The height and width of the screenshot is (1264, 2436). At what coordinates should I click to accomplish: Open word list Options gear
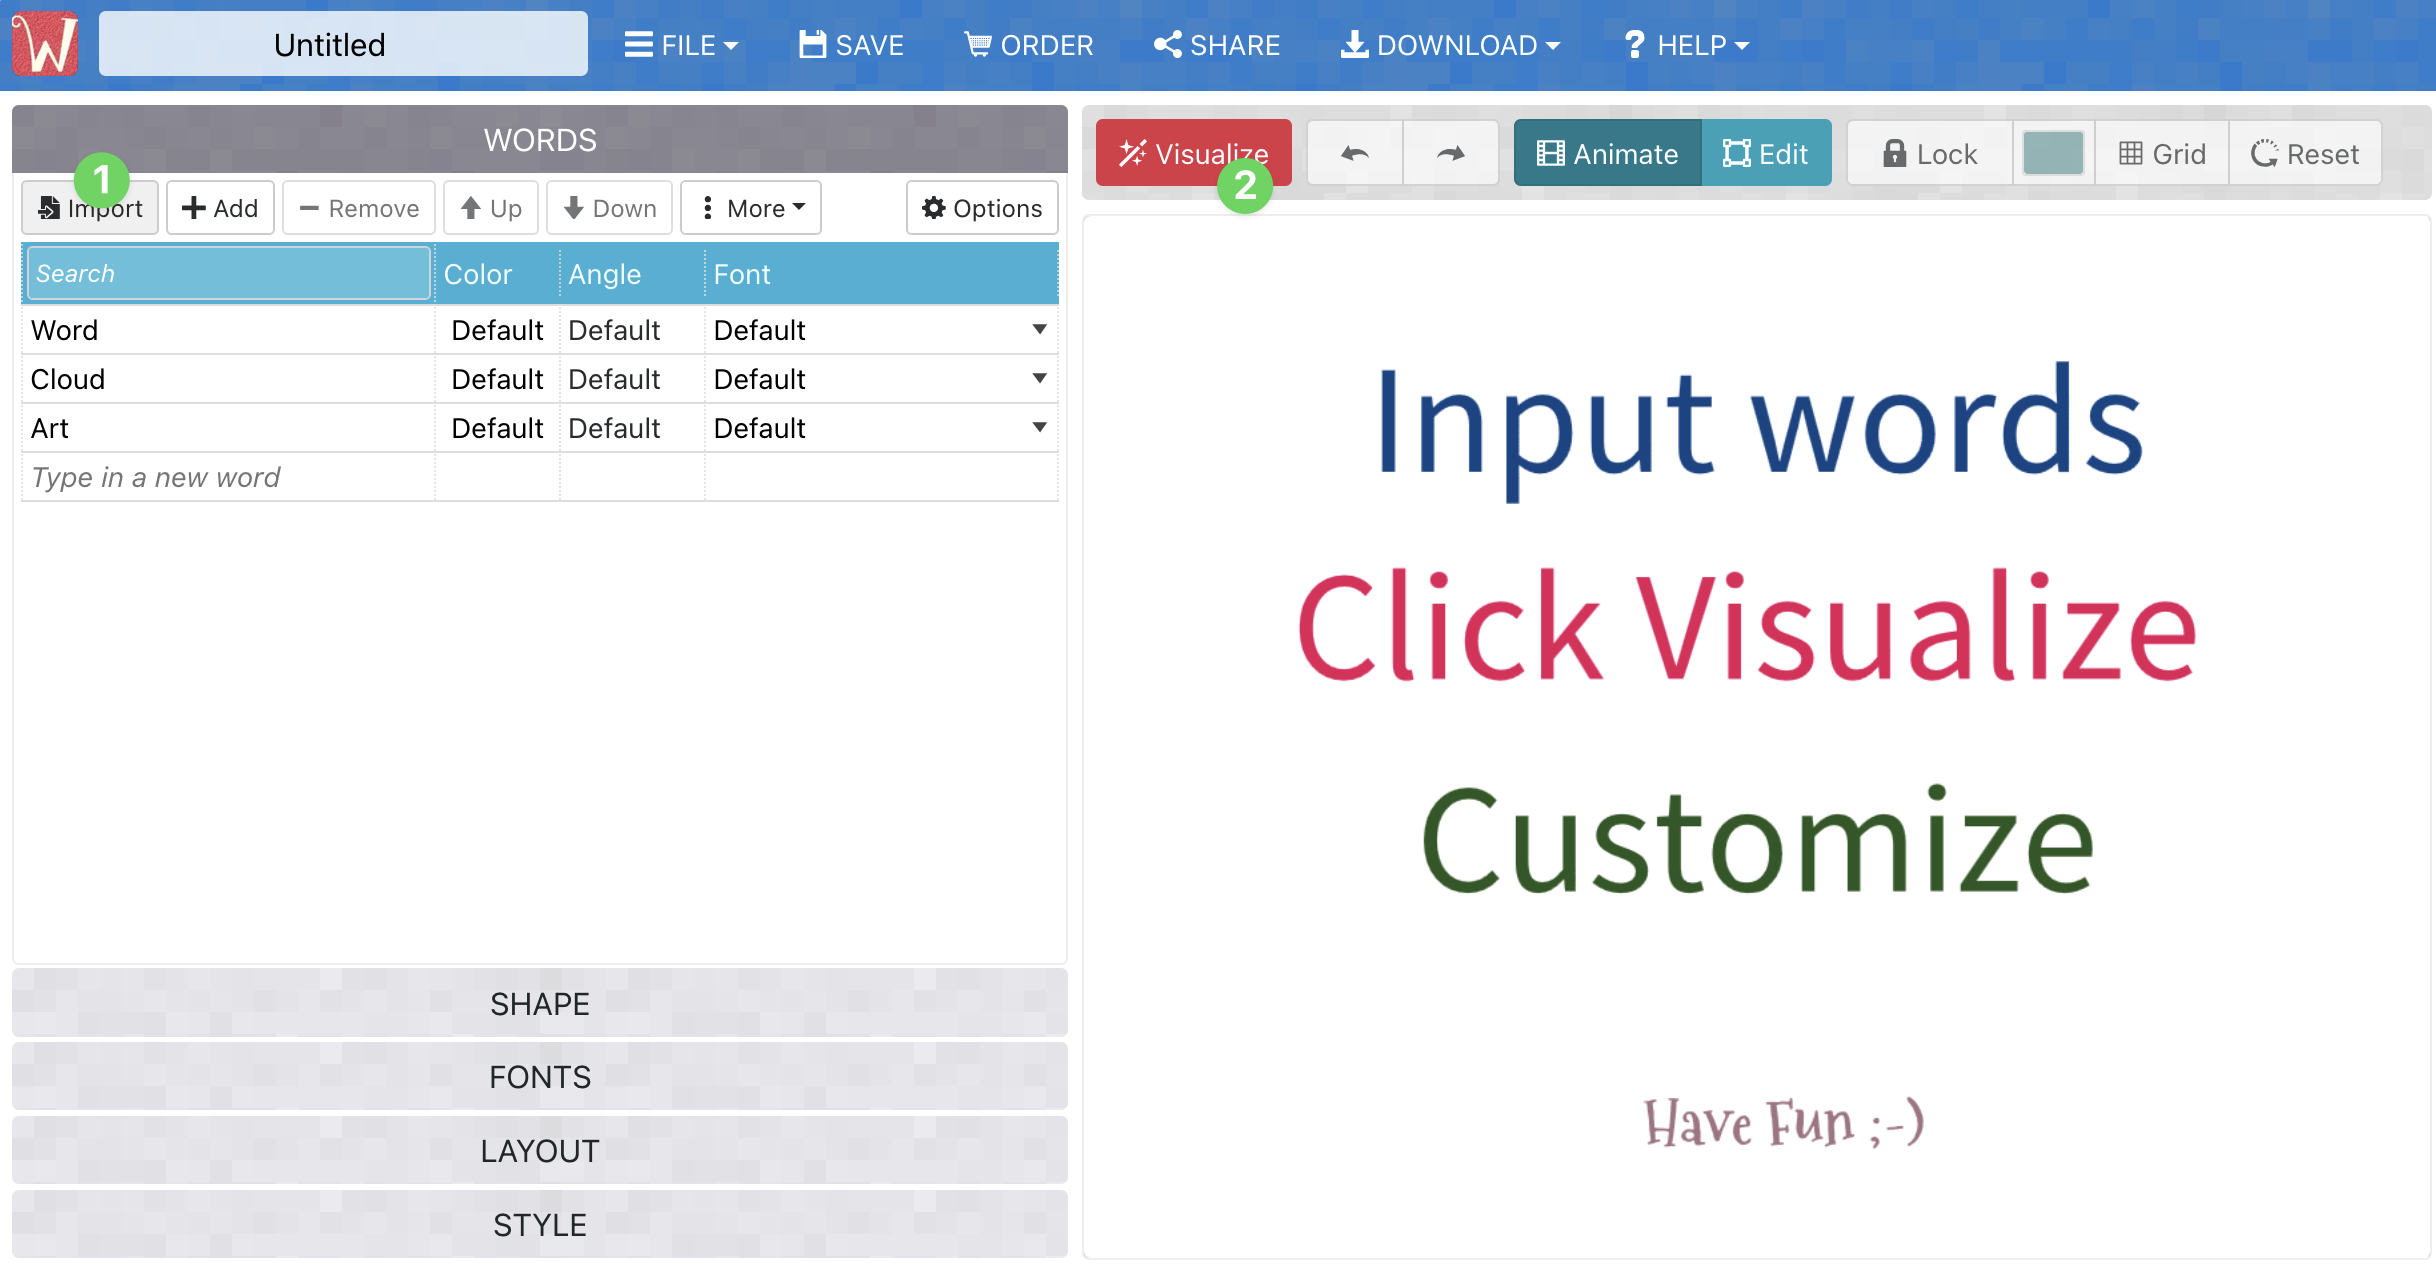(981, 208)
